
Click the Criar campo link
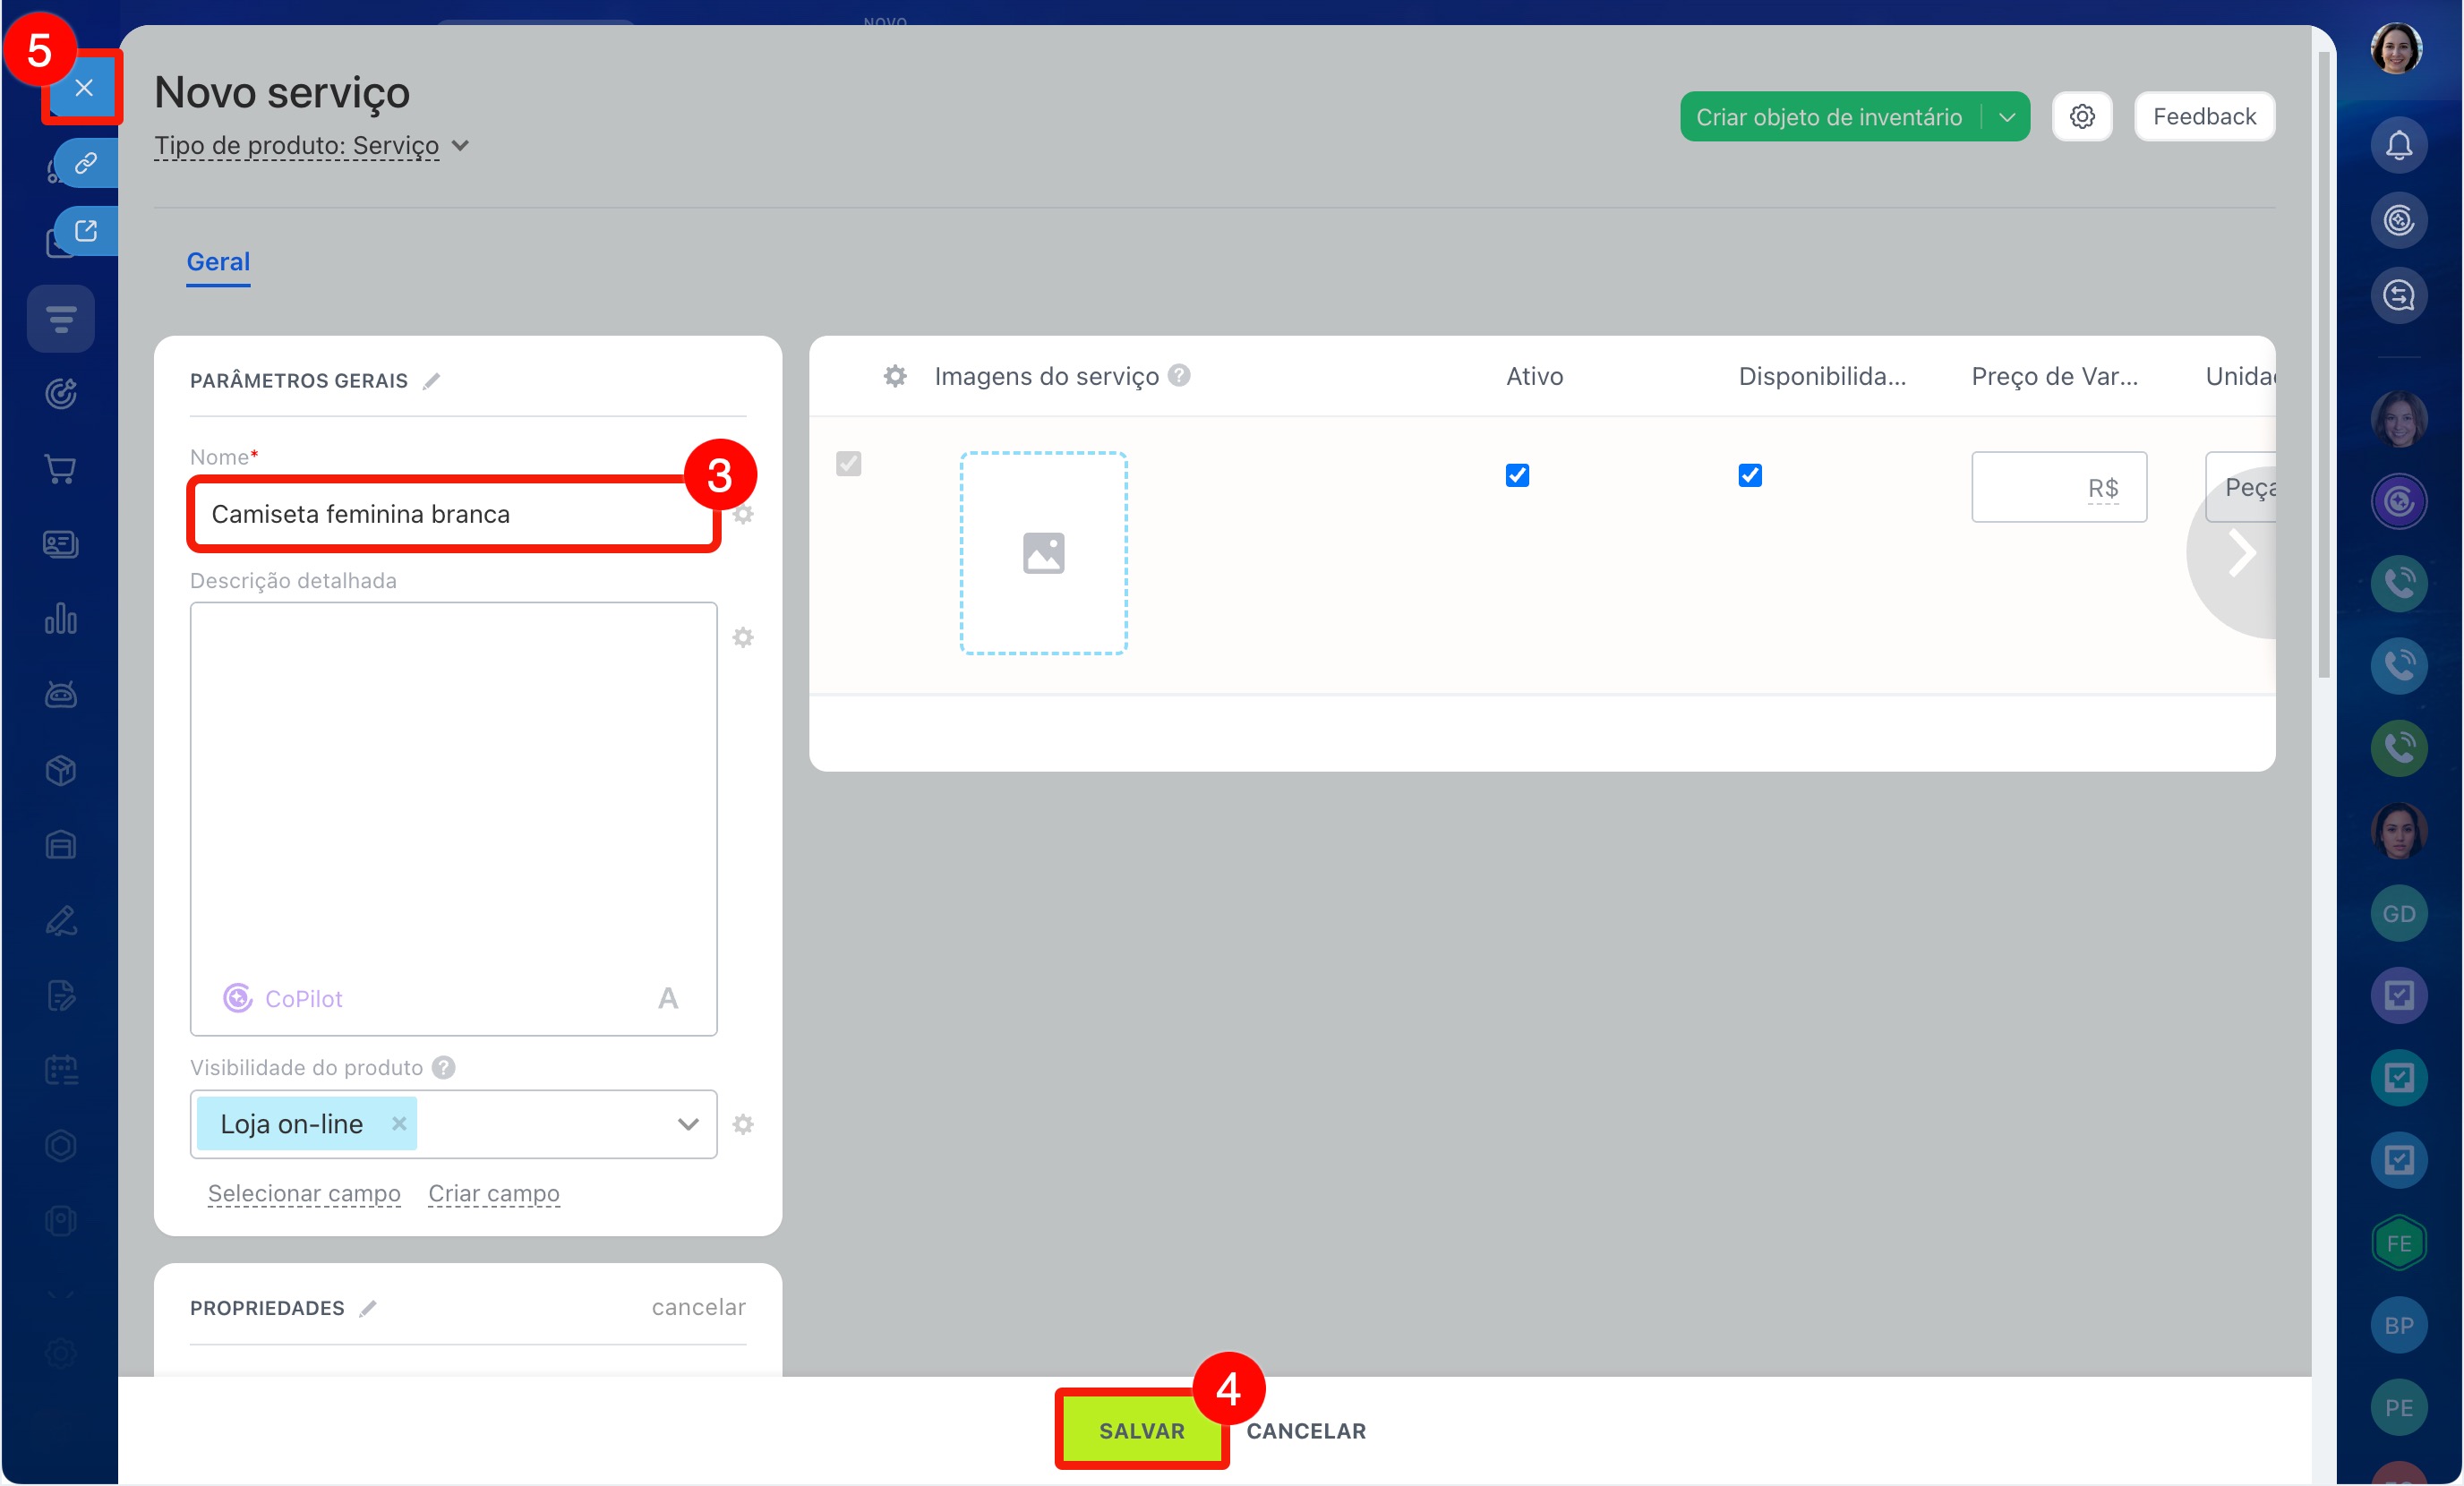(493, 1193)
